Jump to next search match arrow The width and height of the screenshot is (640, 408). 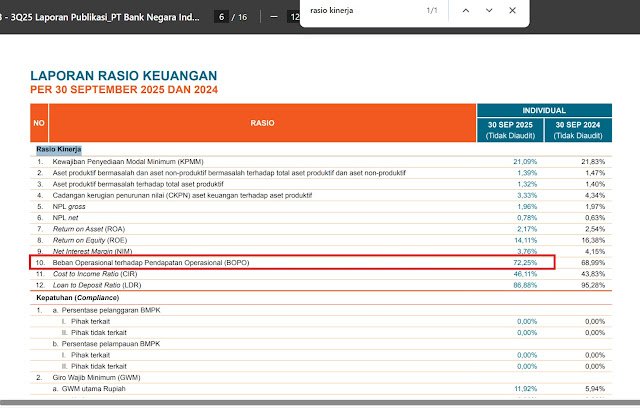point(488,10)
